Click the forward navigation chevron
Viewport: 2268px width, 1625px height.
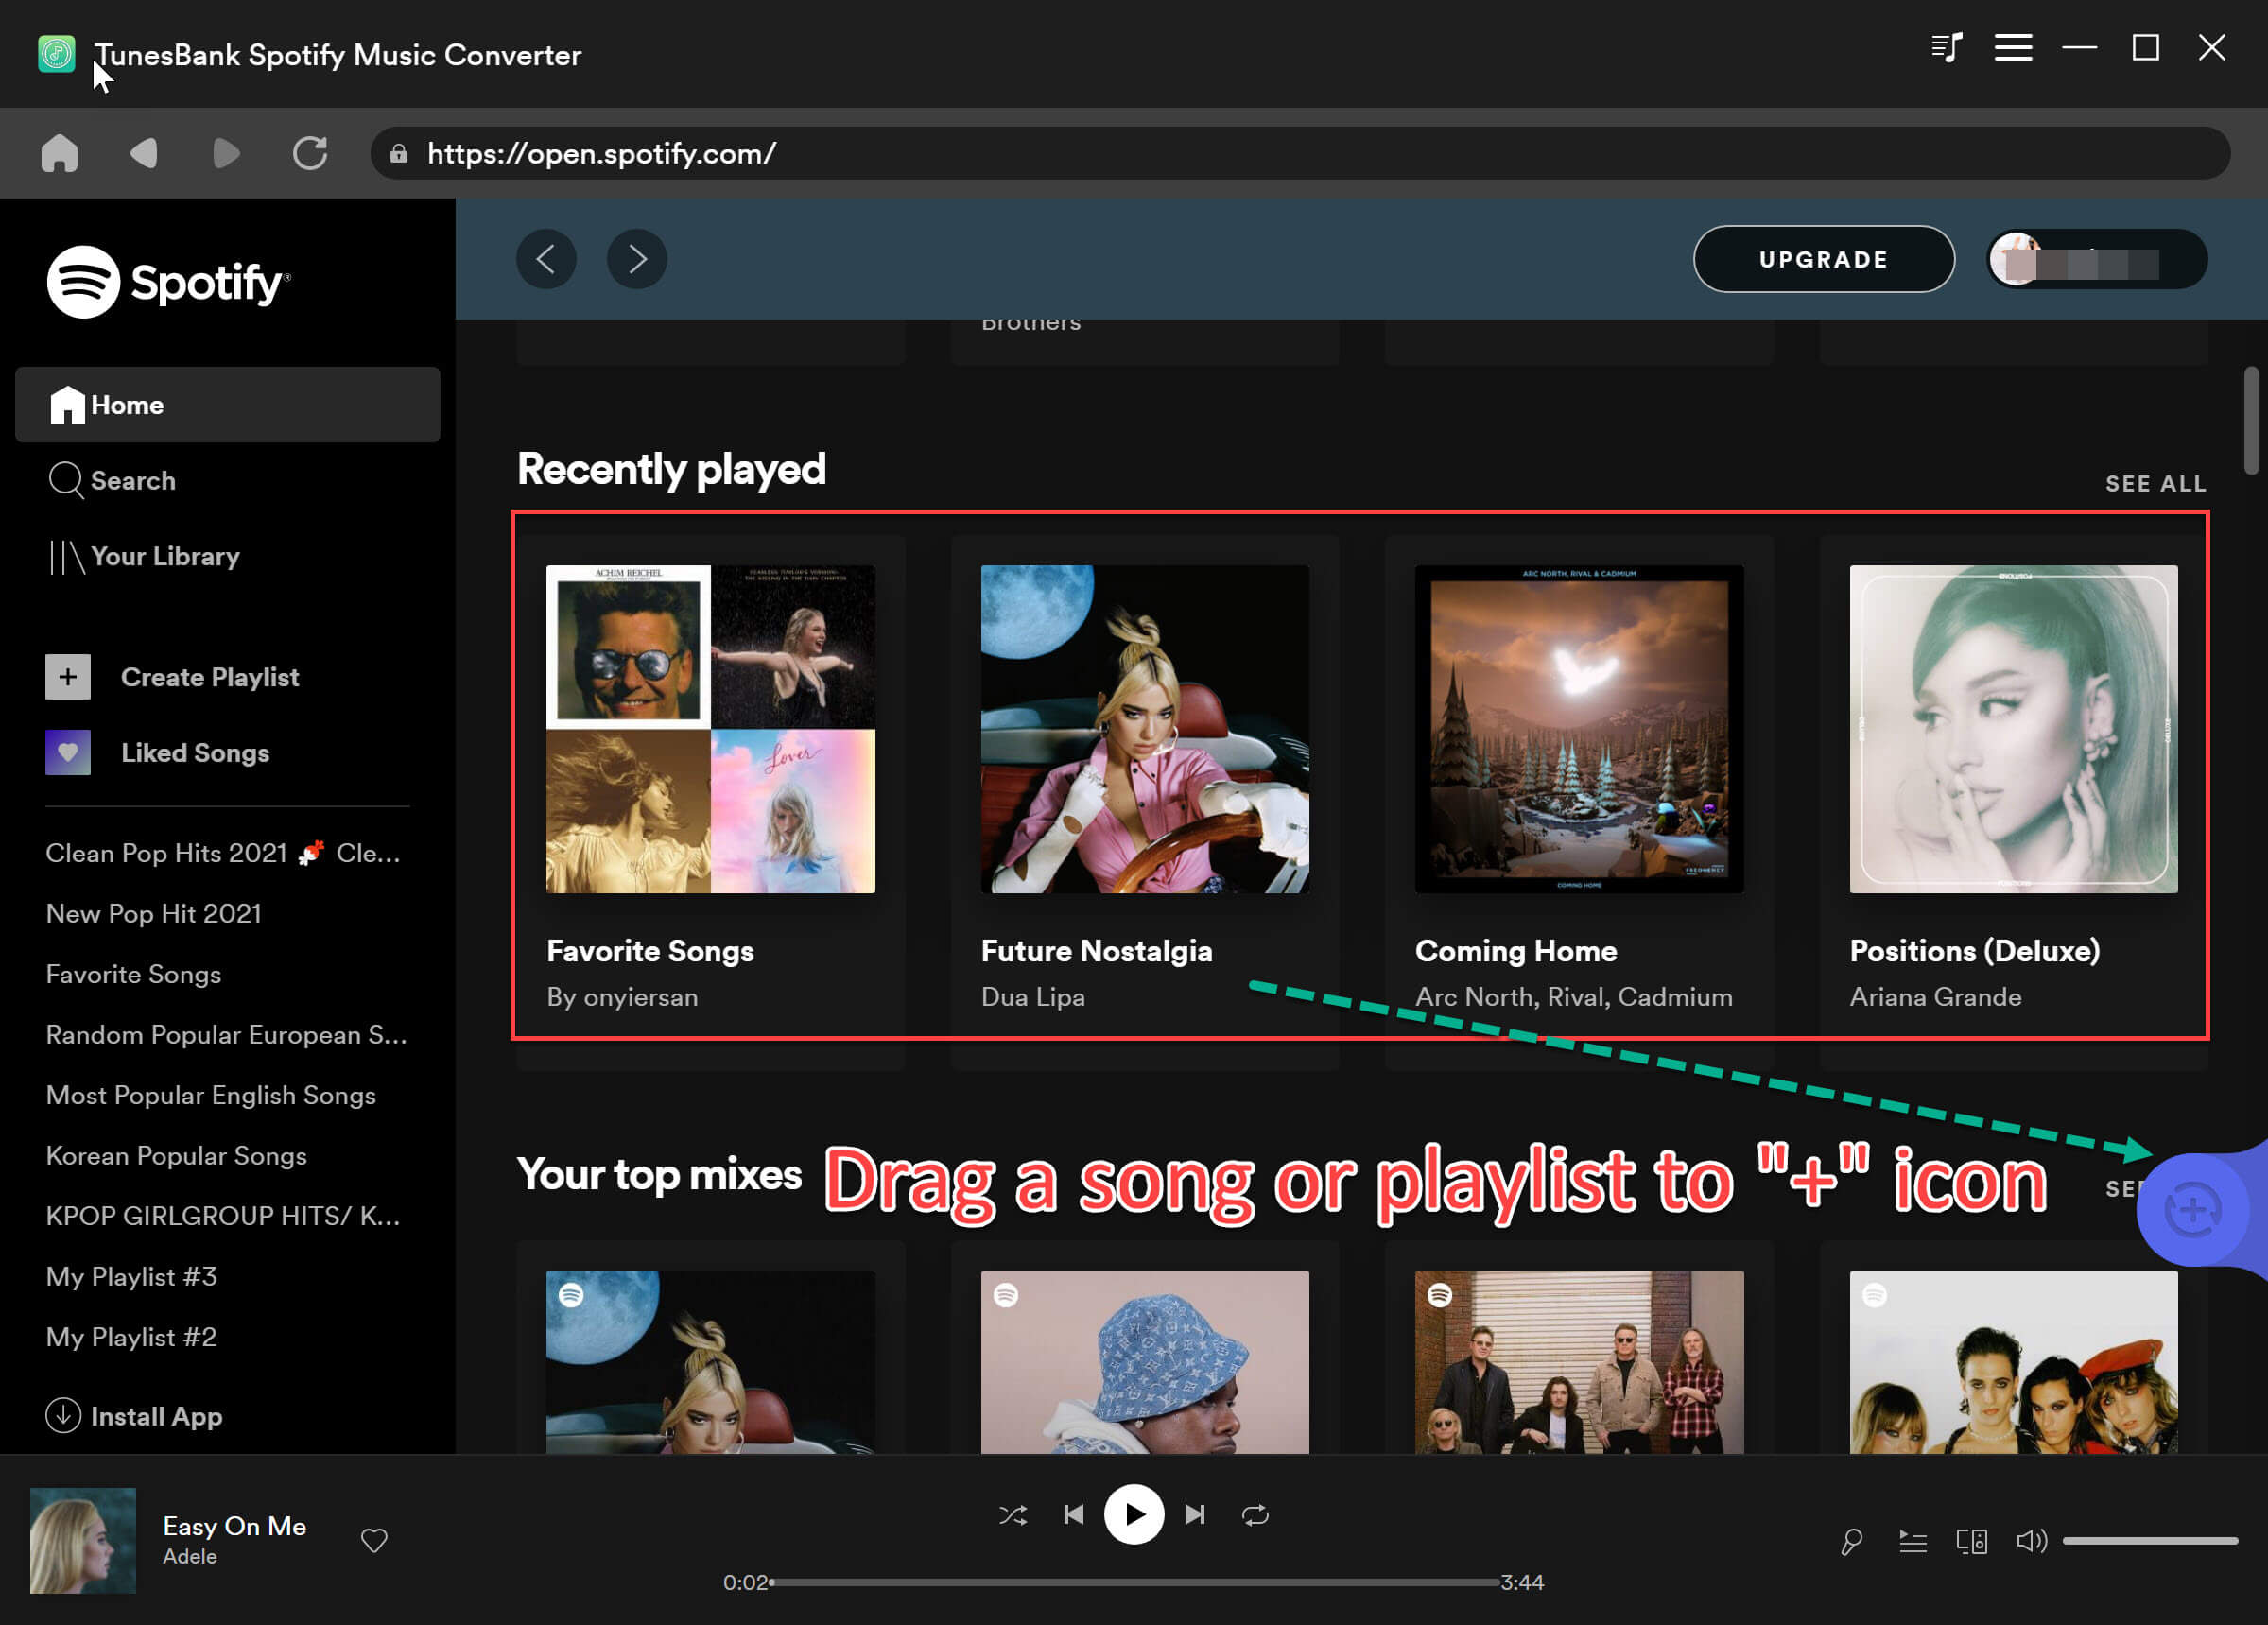(636, 259)
